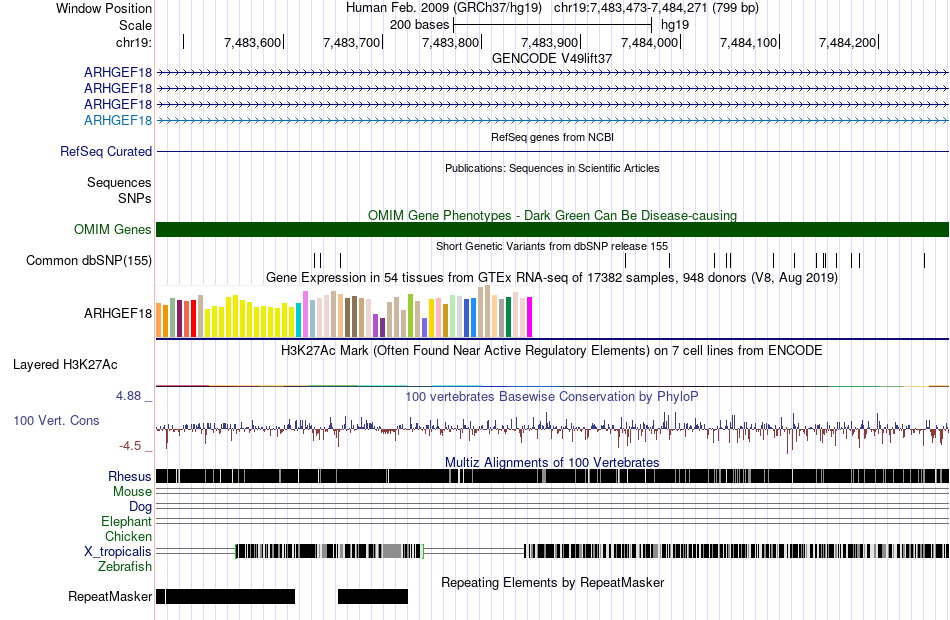Click the 4.88 PhyloP maximum value
This screenshot has height=620, width=950.
tap(128, 396)
